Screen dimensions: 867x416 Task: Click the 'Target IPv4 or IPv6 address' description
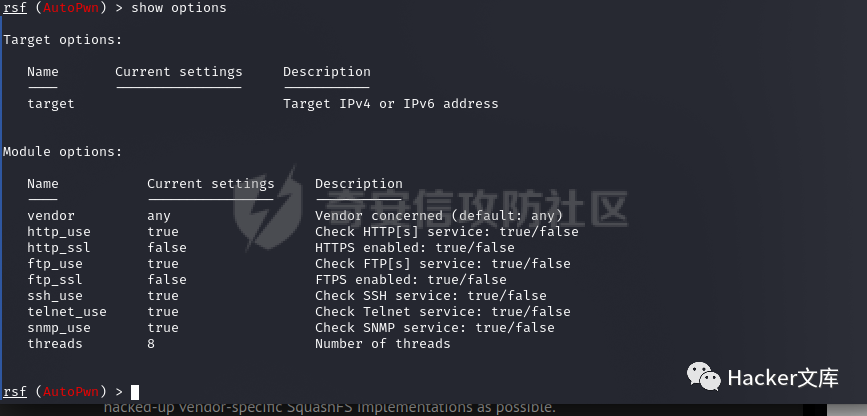[x=391, y=103]
